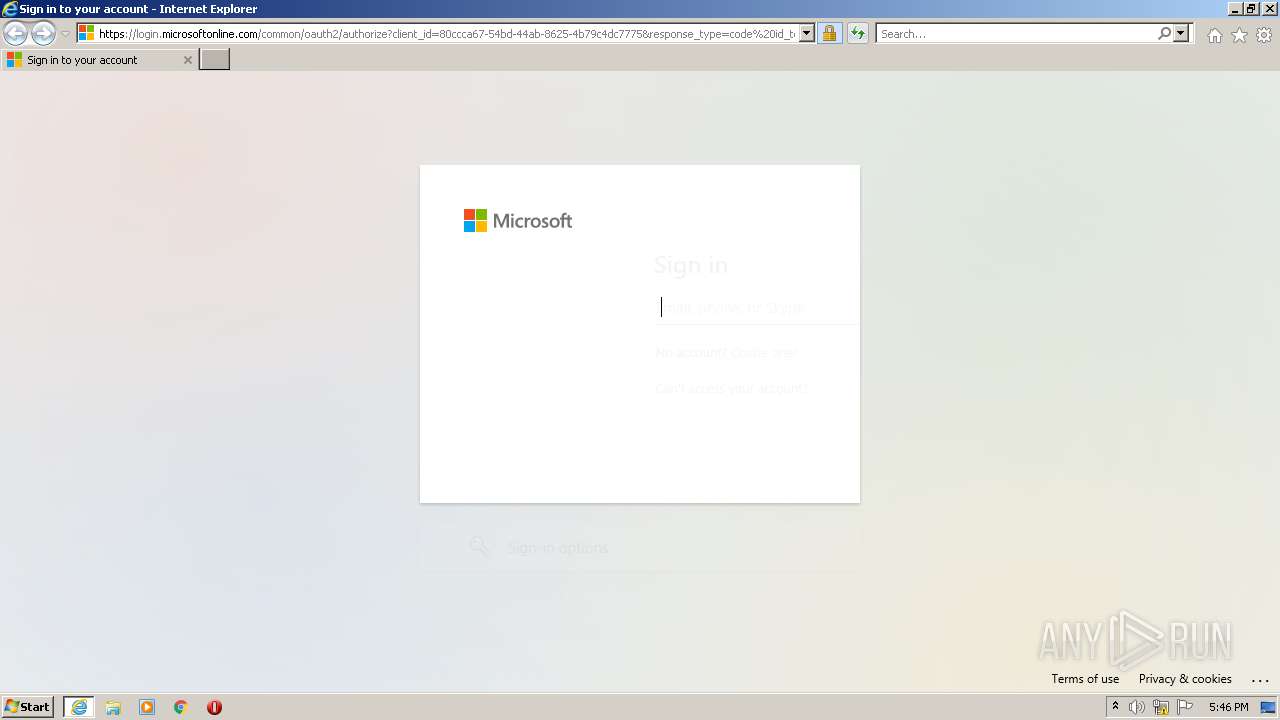Click the email or phone input field
Image resolution: width=1280 pixels, height=720 pixels.
(756, 308)
